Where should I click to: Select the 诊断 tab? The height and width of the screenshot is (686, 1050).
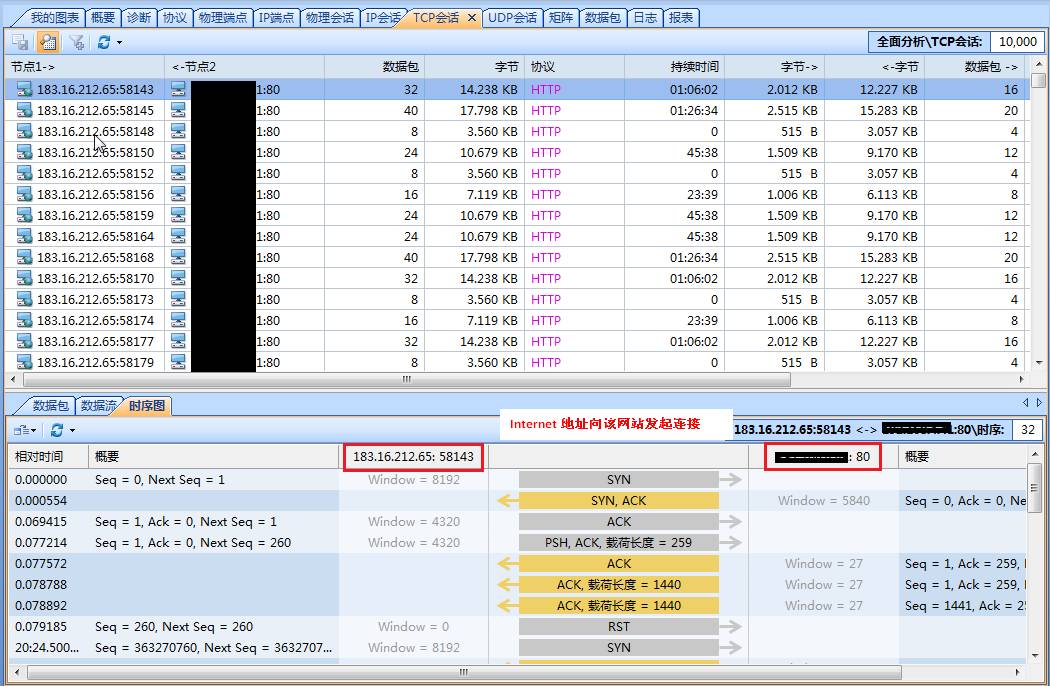139,18
